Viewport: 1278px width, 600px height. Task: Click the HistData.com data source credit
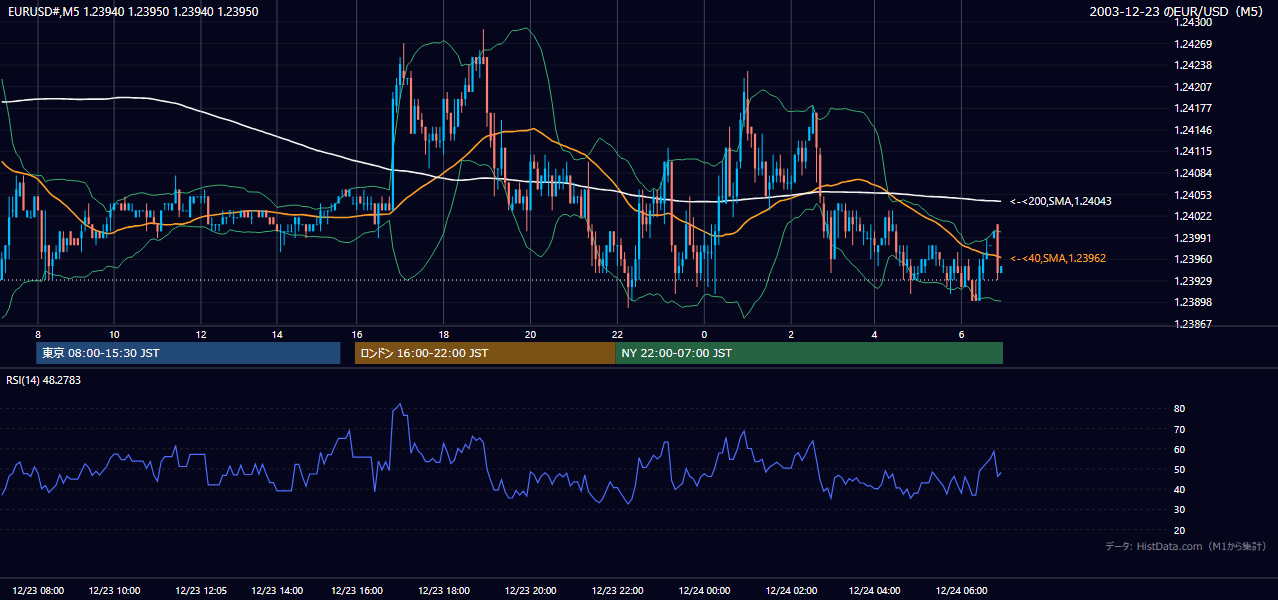1186,546
